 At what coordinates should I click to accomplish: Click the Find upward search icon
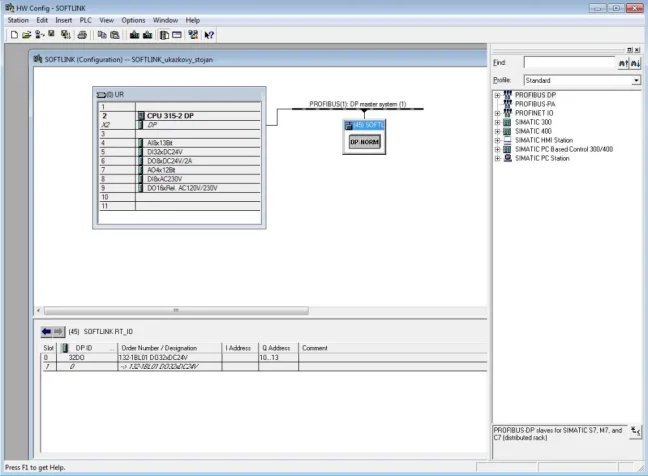coord(622,63)
